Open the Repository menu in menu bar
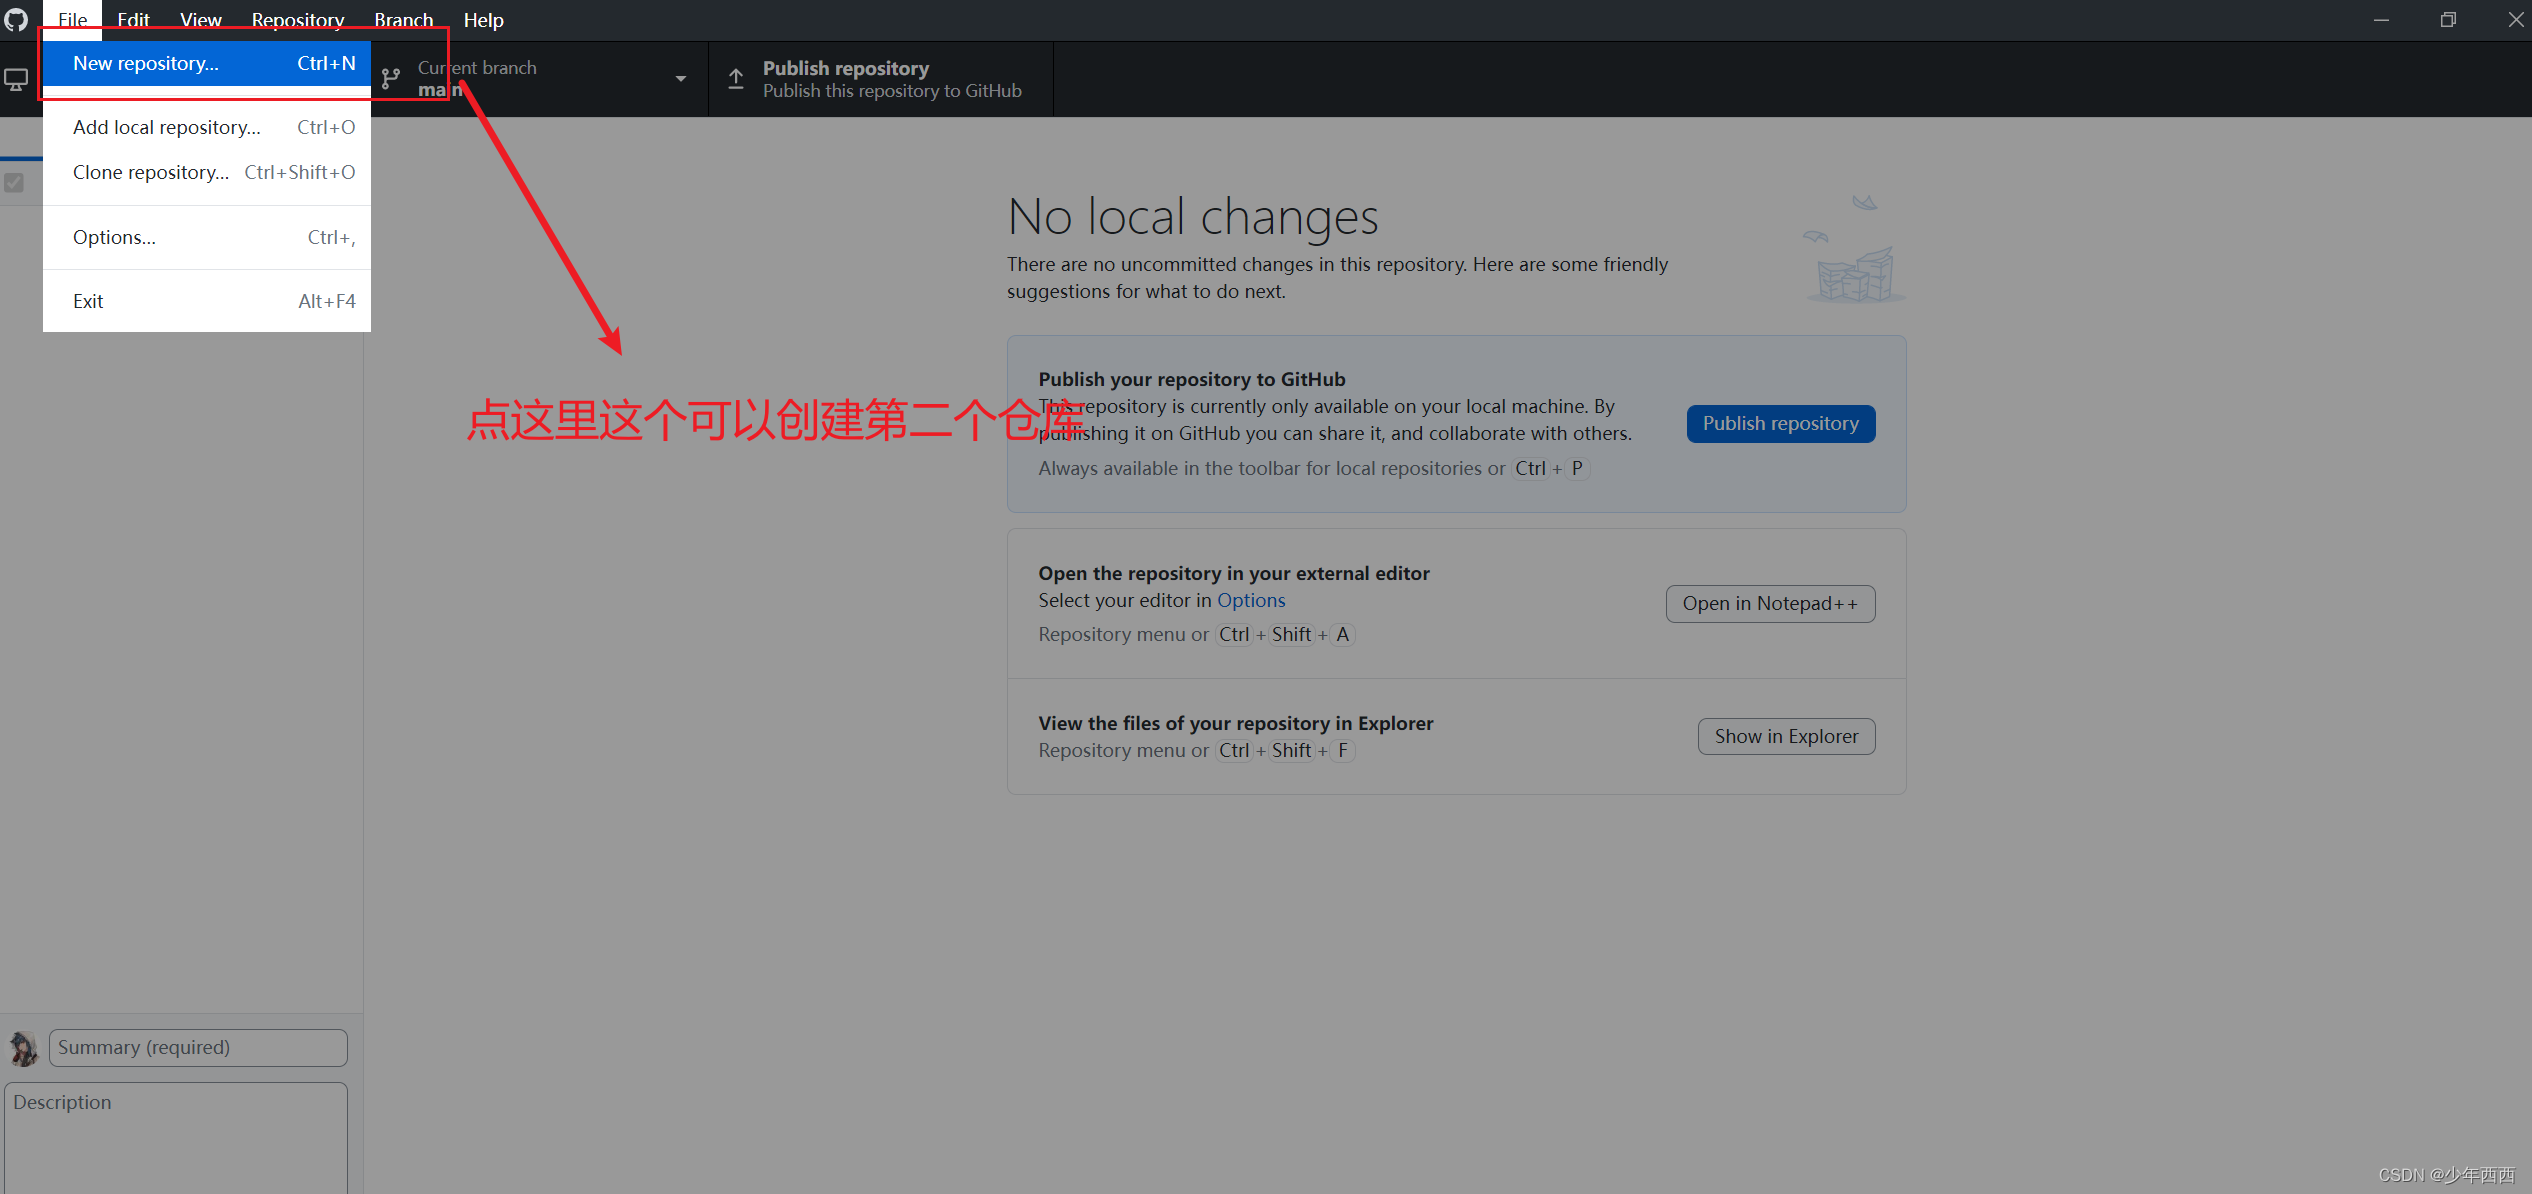Image resolution: width=2532 pixels, height=1194 pixels. (298, 20)
